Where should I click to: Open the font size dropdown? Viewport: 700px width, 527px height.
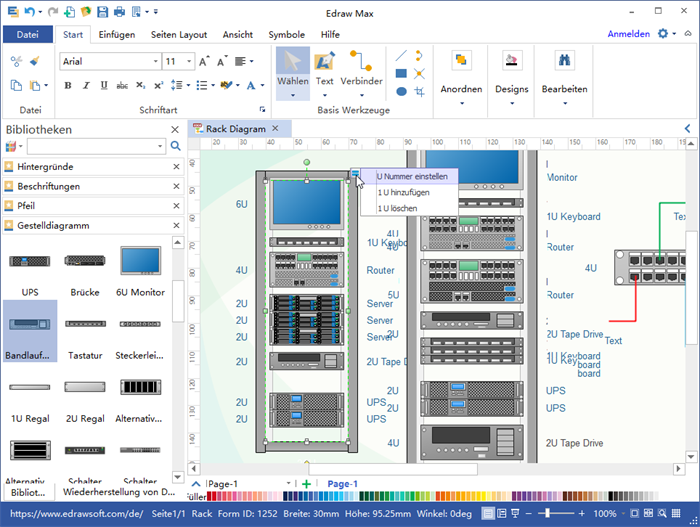click(x=188, y=62)
